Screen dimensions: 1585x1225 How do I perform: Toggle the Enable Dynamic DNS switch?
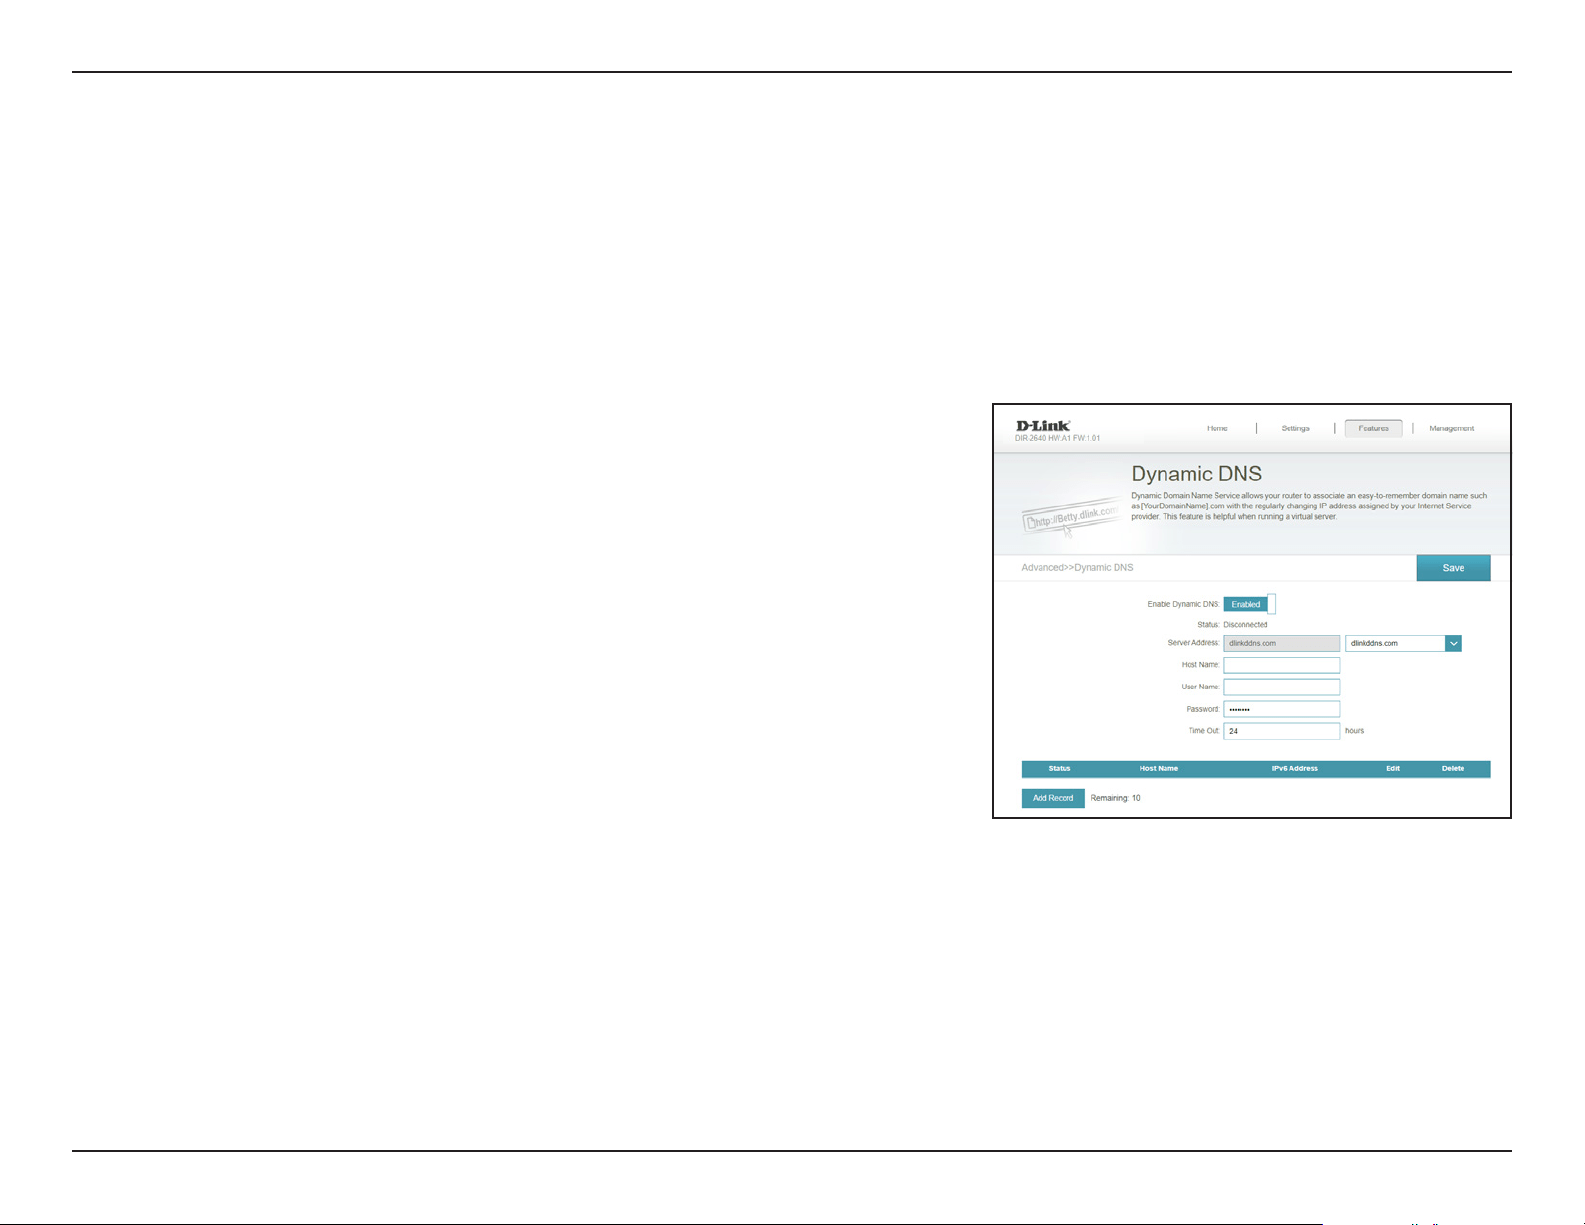pyautogui.click(x=1249, y=604)
